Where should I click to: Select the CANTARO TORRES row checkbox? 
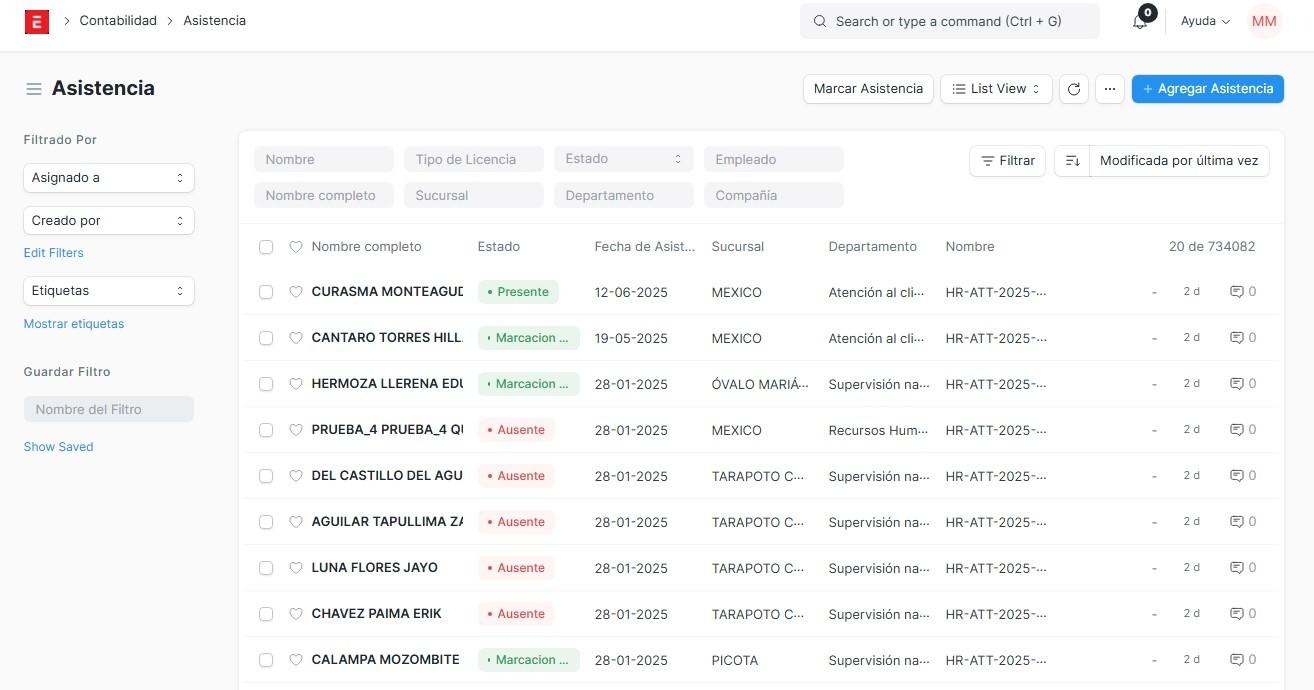click(266, 338)
